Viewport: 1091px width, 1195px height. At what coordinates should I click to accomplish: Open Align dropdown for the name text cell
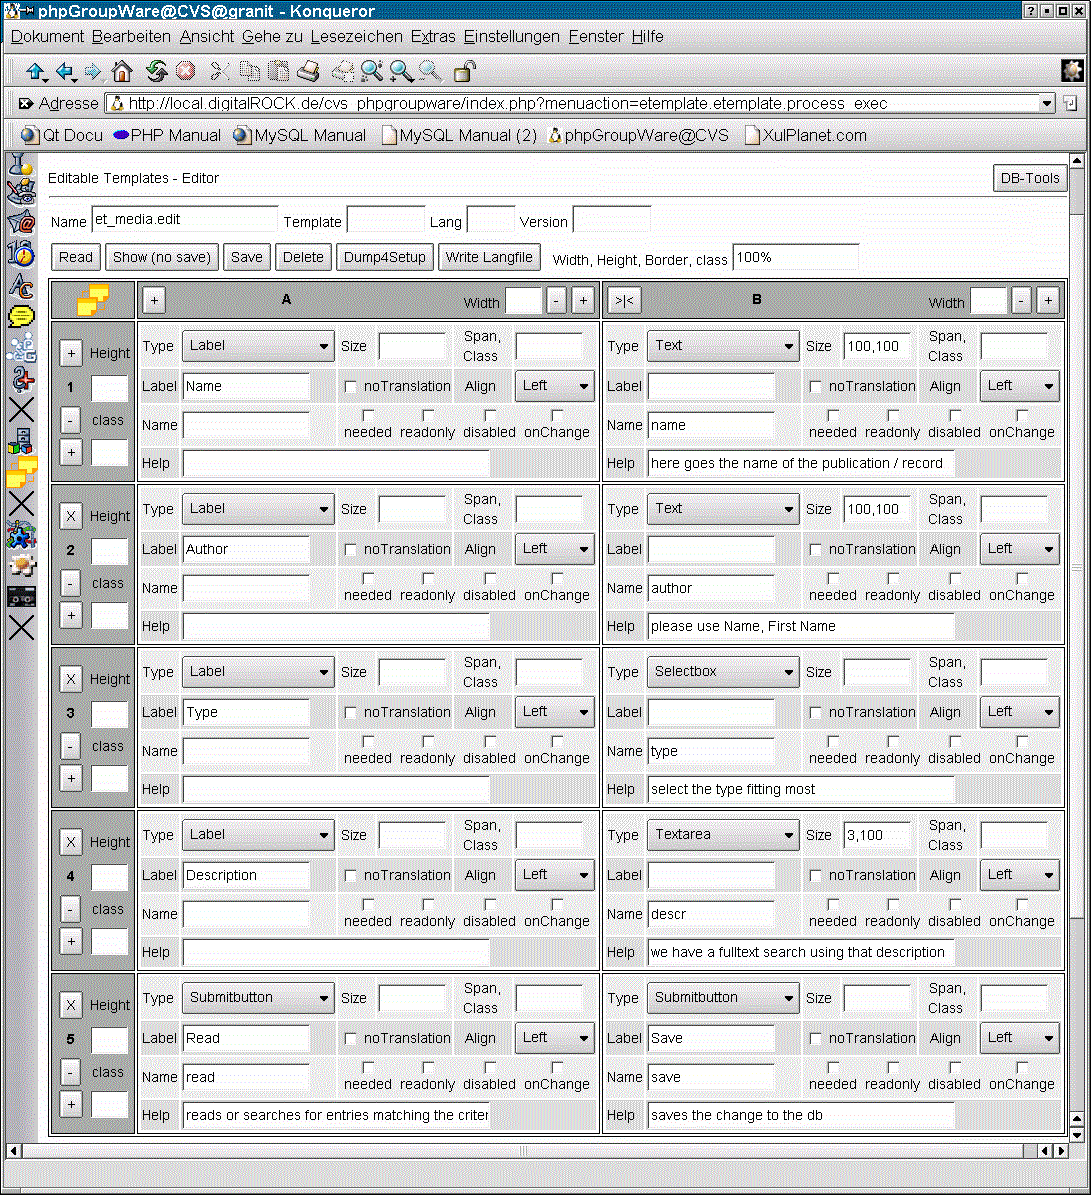[1019, 386]
